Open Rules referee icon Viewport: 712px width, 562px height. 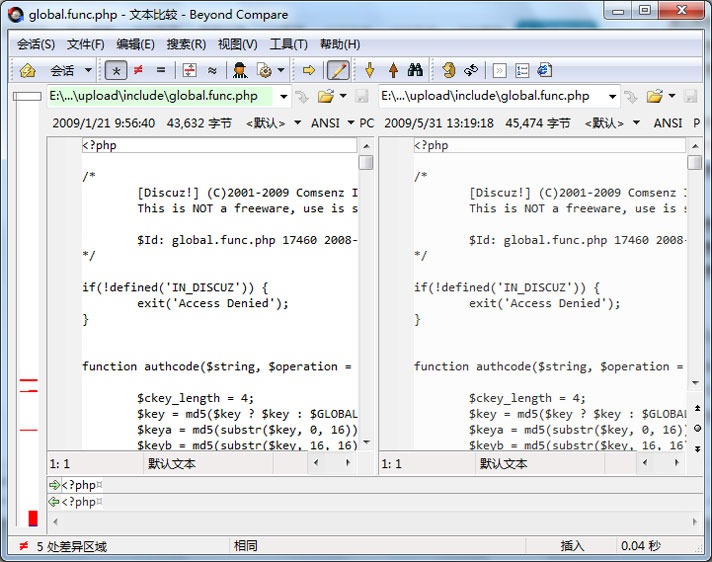pyautogui.click(x=240, y=70)
